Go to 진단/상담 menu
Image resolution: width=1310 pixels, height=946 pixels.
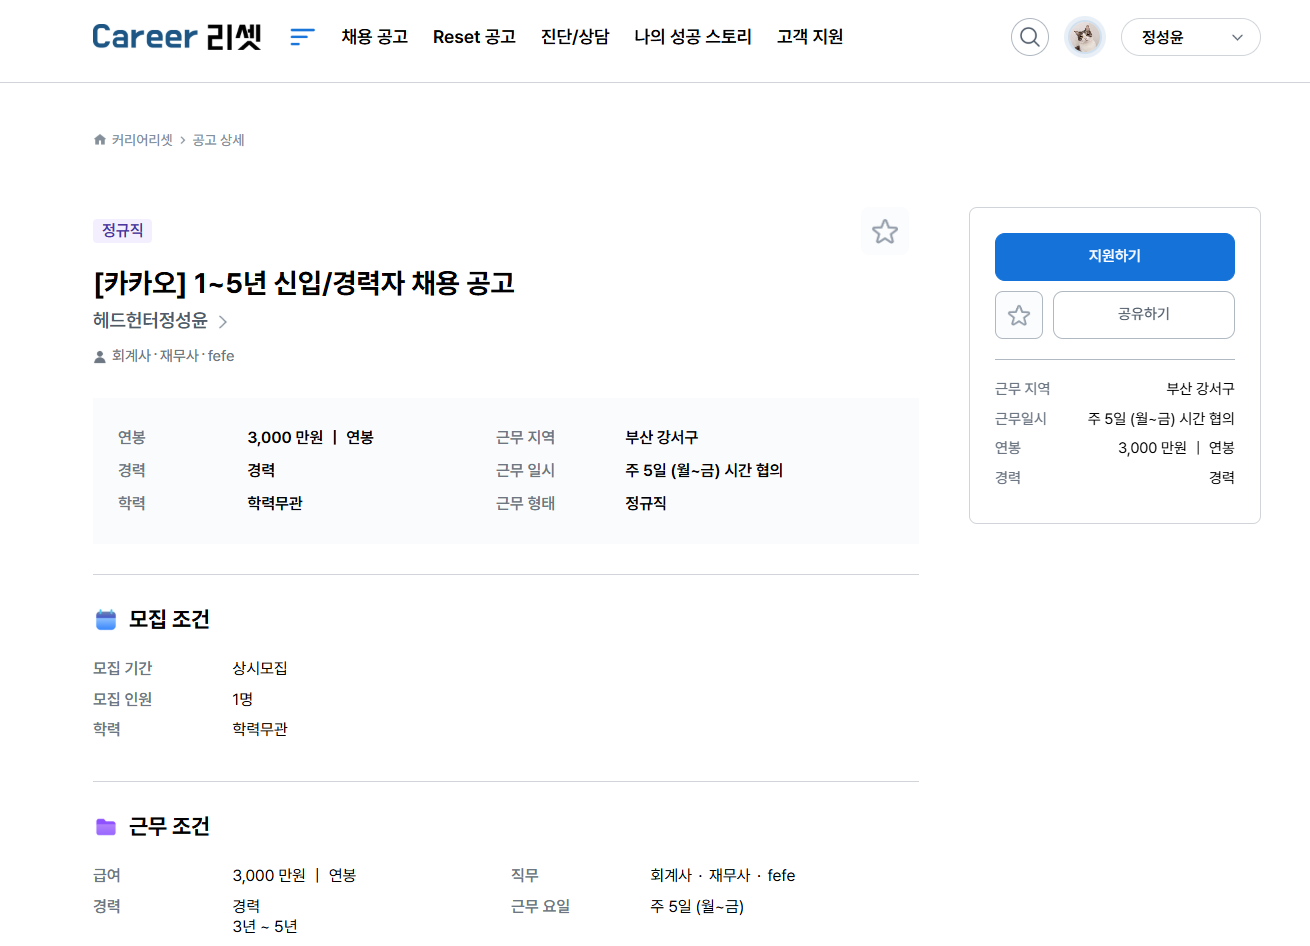[x=575, y=37]
